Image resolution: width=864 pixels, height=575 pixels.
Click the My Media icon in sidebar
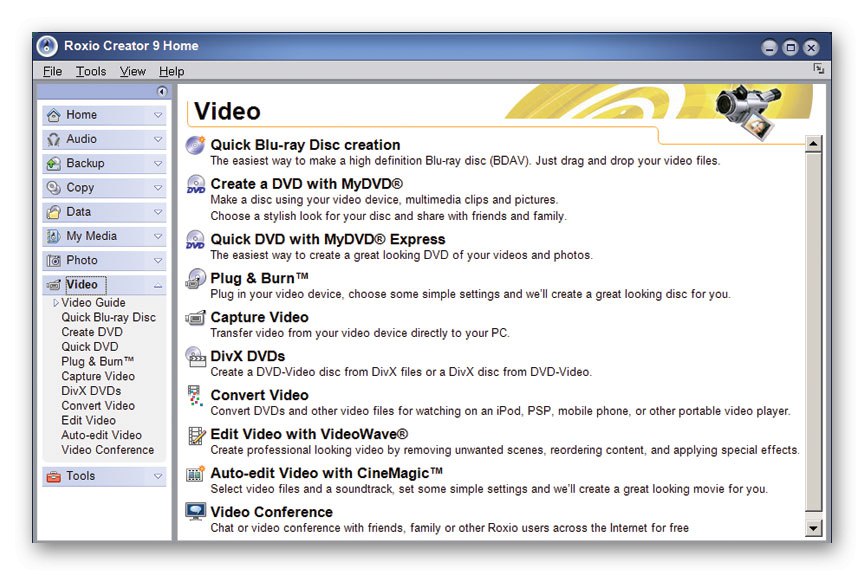pyautogui.click(x=53, y=236)
